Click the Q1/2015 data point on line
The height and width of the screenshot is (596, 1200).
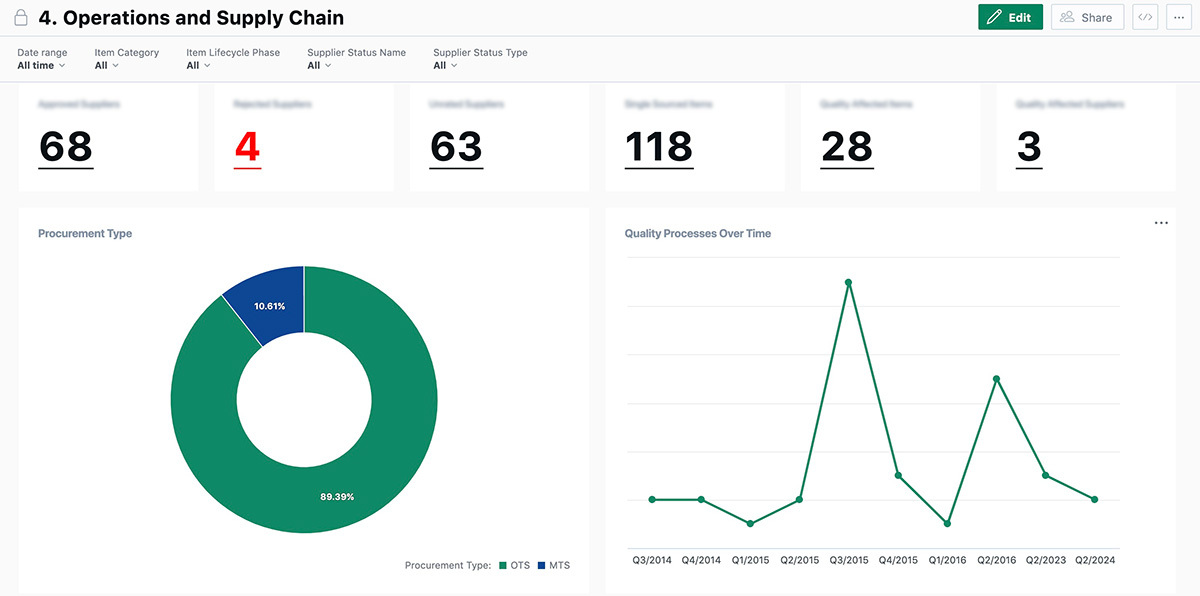click(x=750, y=523)
